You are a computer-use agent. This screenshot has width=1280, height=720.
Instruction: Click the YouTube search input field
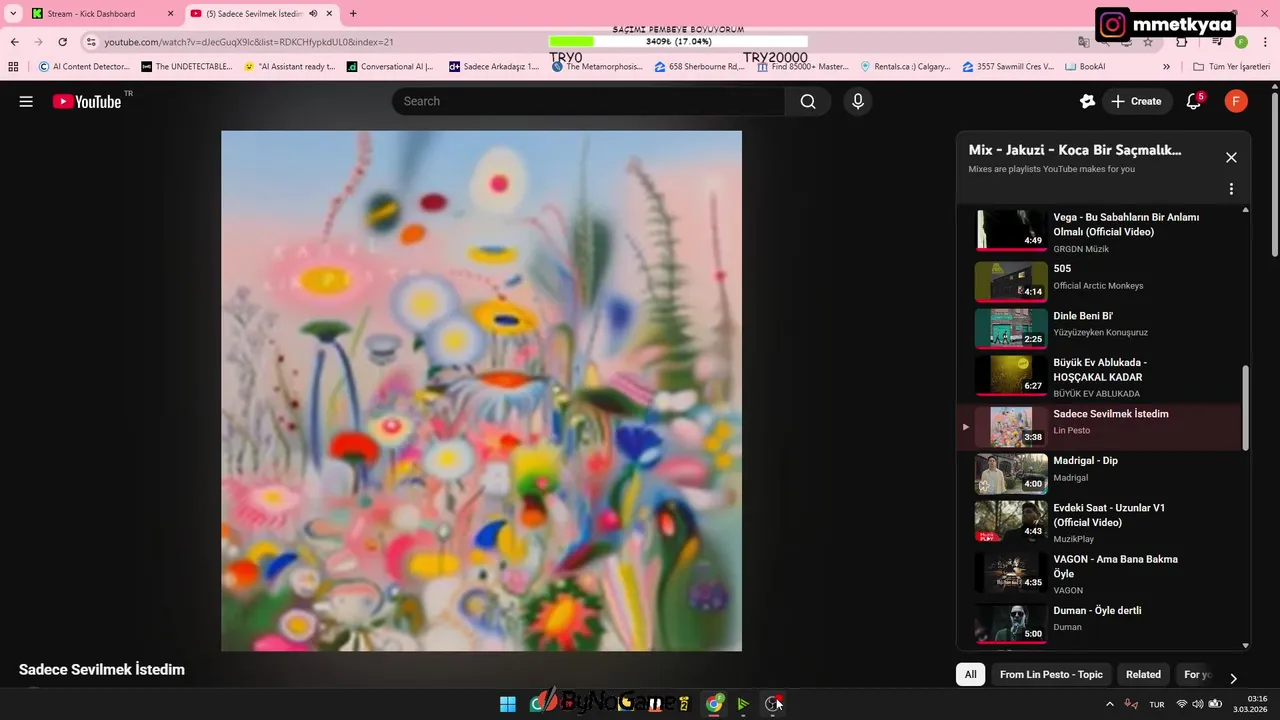pos(588,101)
